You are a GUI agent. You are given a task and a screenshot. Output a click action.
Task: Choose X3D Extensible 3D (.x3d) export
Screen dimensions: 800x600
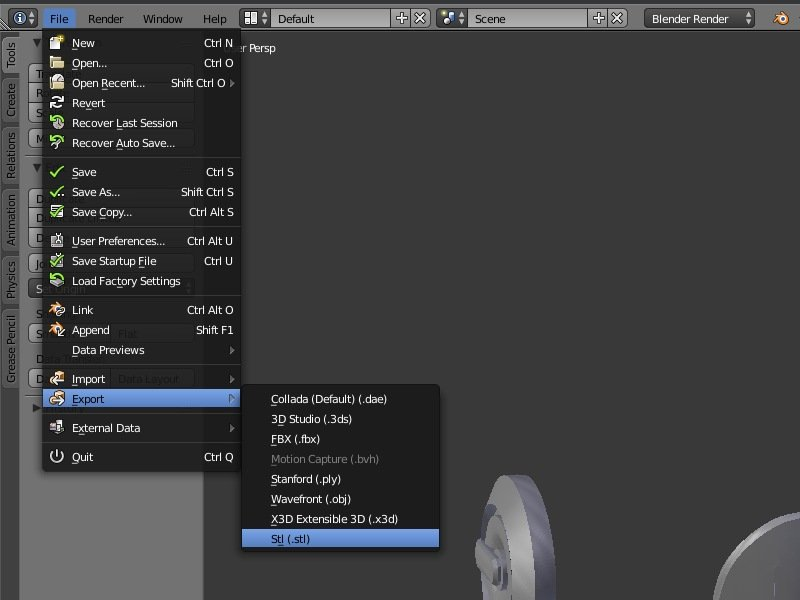[x=340, y=518]
